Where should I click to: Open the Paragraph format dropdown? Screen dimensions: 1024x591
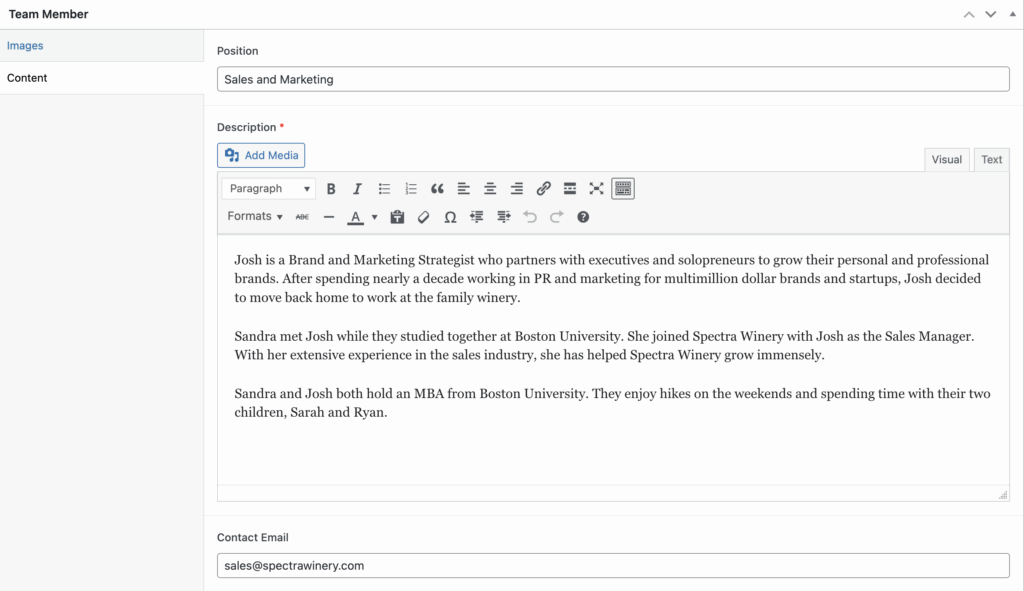tap(269, 188)
